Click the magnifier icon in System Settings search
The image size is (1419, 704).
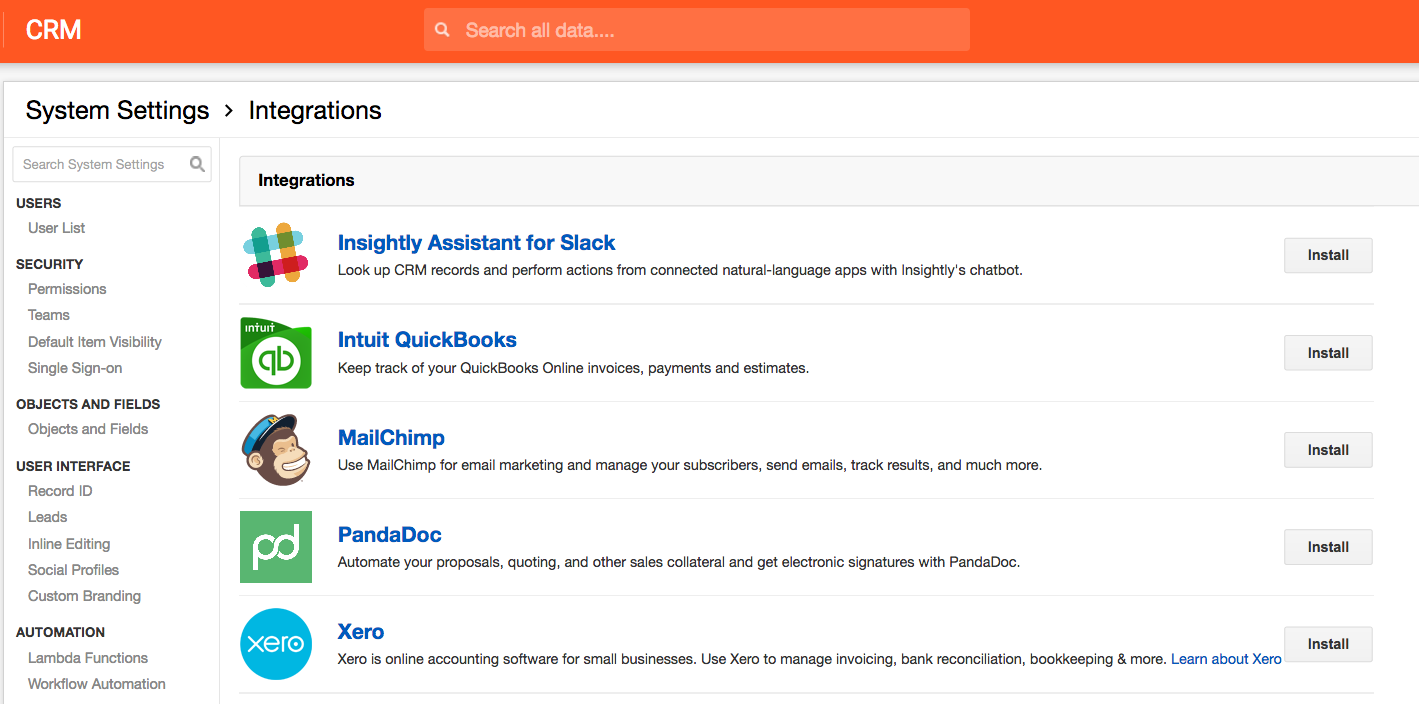coord(198,164)
